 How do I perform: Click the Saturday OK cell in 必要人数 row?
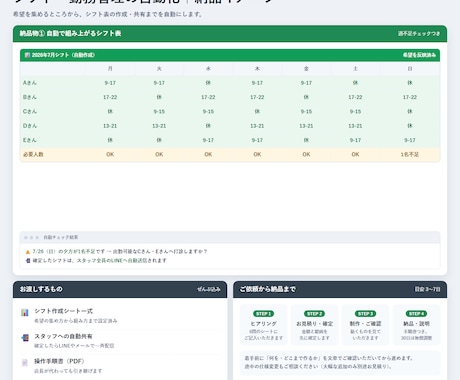coord(355,154)
